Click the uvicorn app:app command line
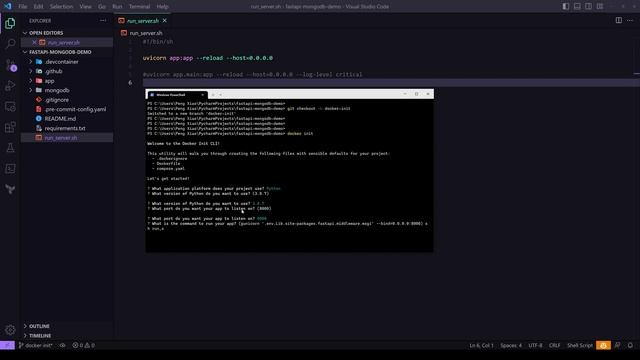The width and height of the screenshot is (640, 360). tap(208, 58)
